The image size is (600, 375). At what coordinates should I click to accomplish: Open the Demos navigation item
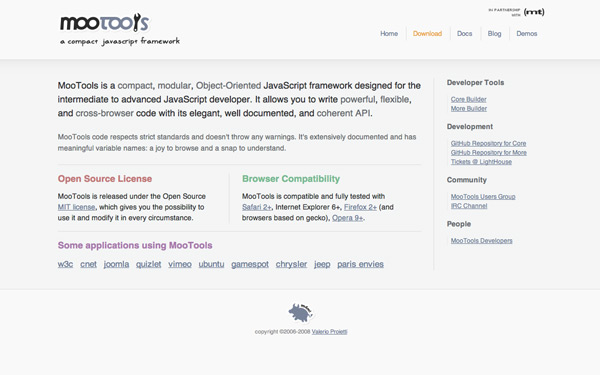[x=527, y=34]
